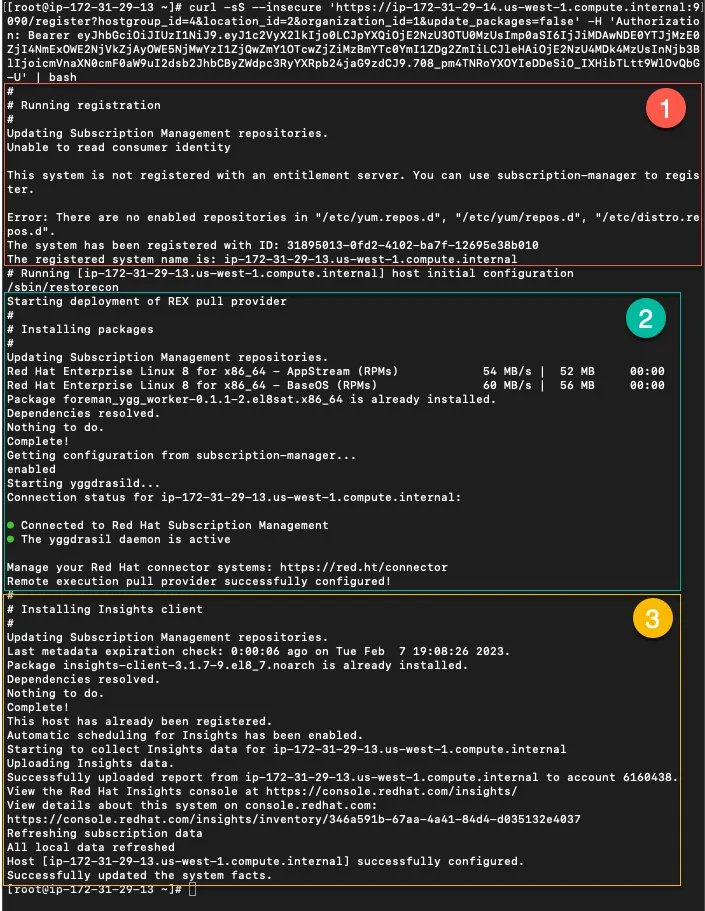Click the "host initial configuration" comment line
The height and width of the screenshot is (911, 705).
290,273
